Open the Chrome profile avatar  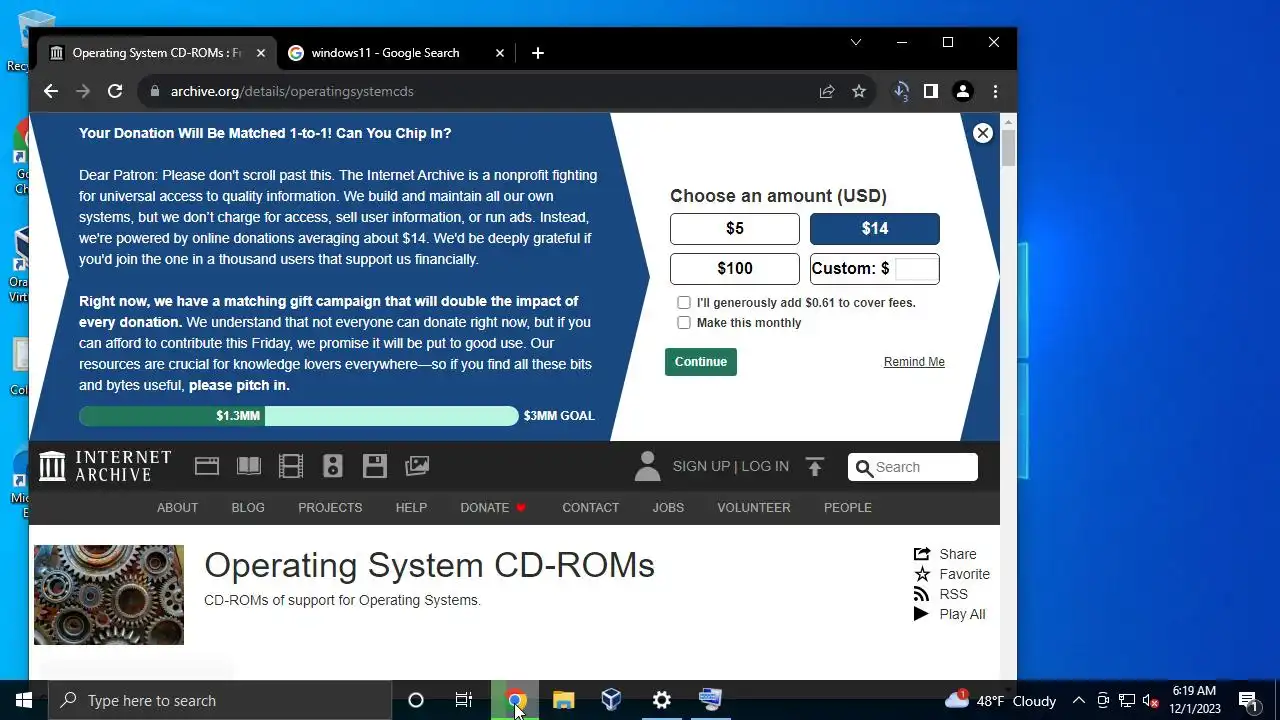pos(963,91)
